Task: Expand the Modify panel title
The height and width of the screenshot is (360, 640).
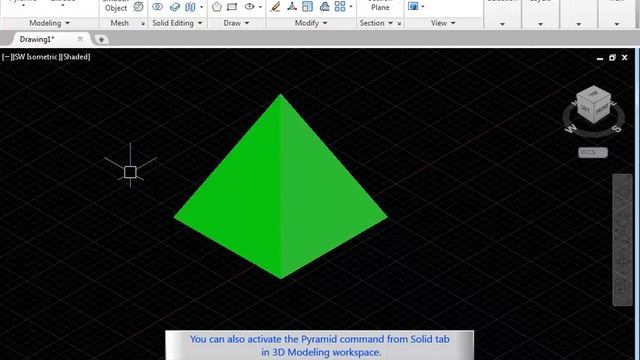Action: [311, 23]
